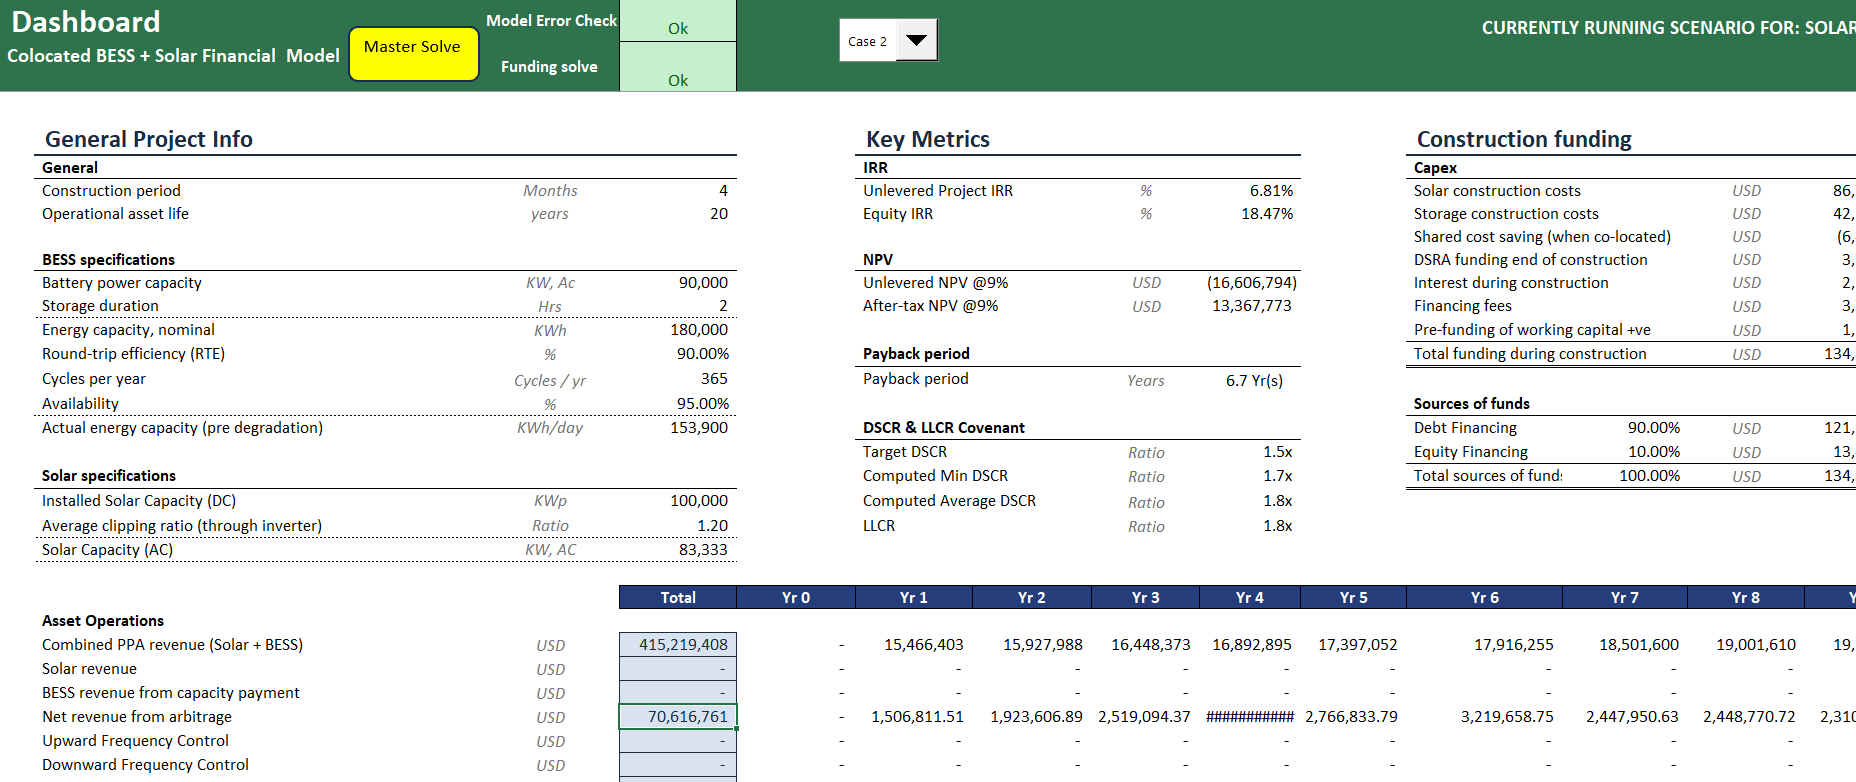
Task: Select the Round-trip efficiency 90.00% cell
Action: tap(702, 354)
